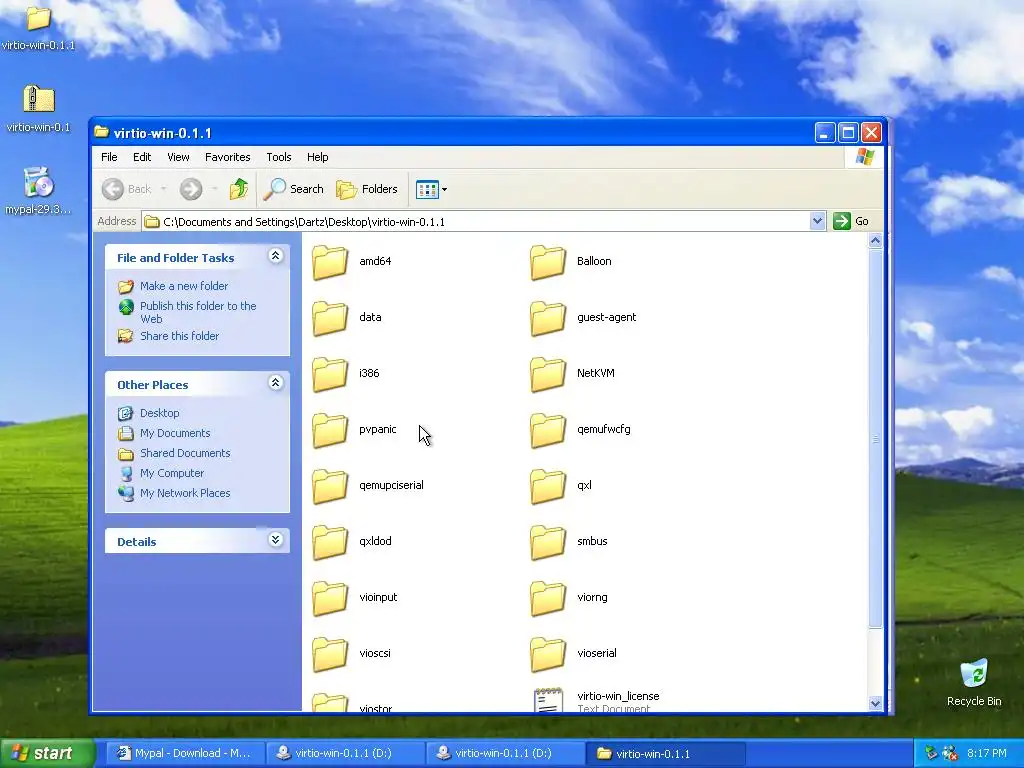
Task: Click the Forward arrow toolbar button
Action: (x=191, y=189)
